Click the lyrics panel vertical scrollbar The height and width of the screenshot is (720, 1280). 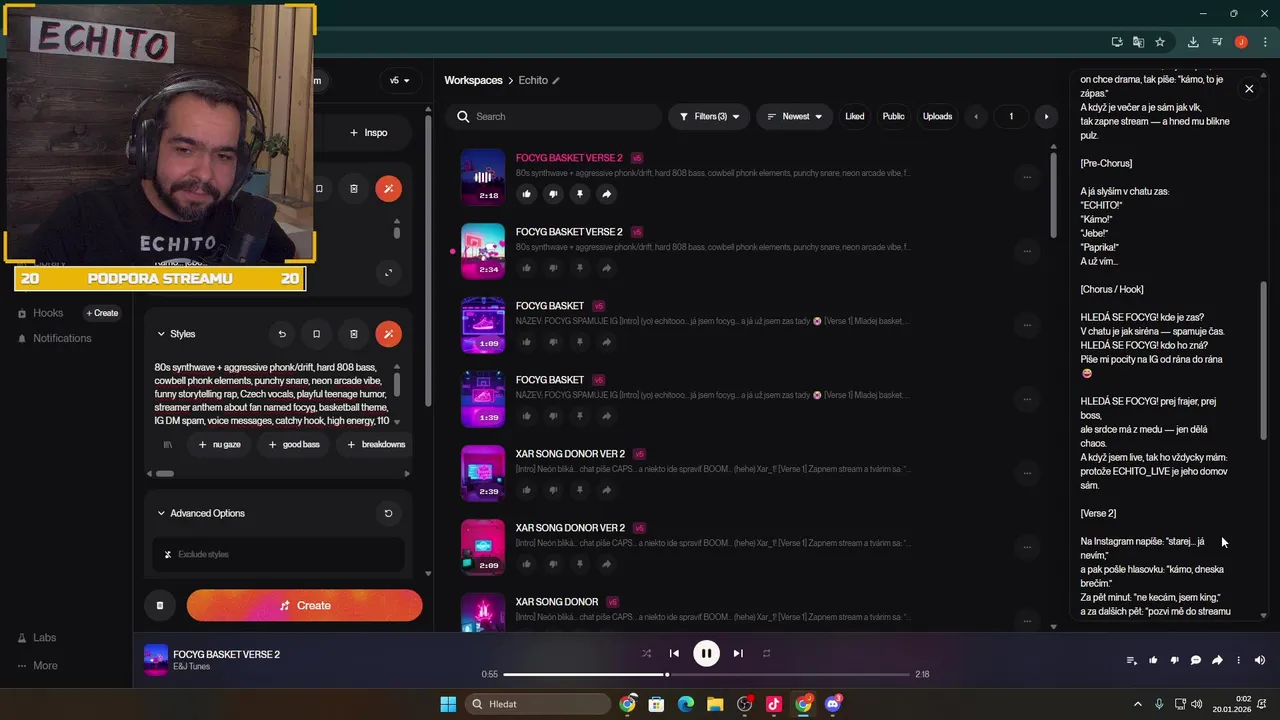click(x=1263, y=360)
